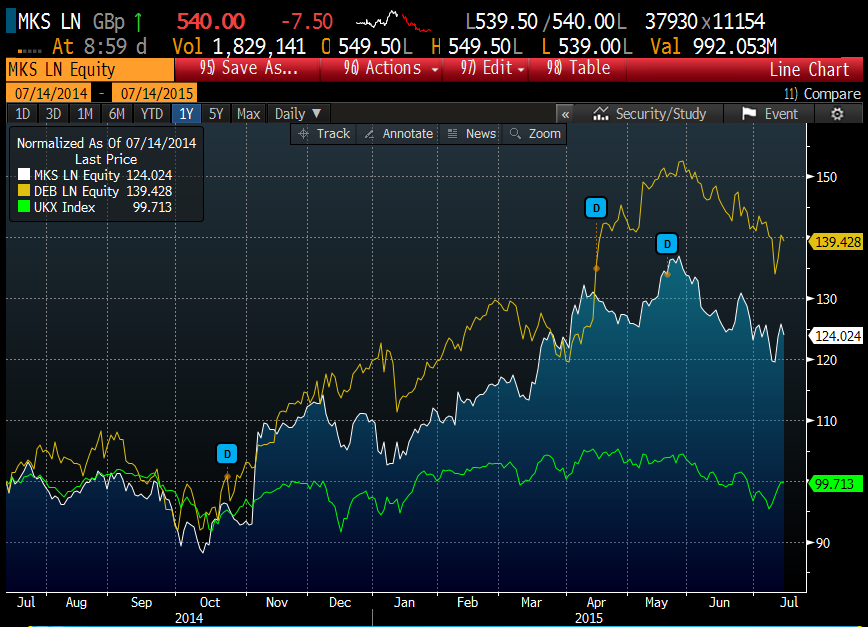Click the start date field 07/14/2014
Screen dimensions: 868x627
coord(46,93)
